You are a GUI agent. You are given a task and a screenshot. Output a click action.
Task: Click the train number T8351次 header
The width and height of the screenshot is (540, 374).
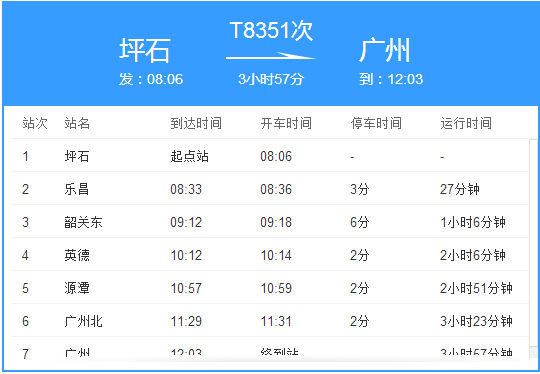(x=271, y=31)
